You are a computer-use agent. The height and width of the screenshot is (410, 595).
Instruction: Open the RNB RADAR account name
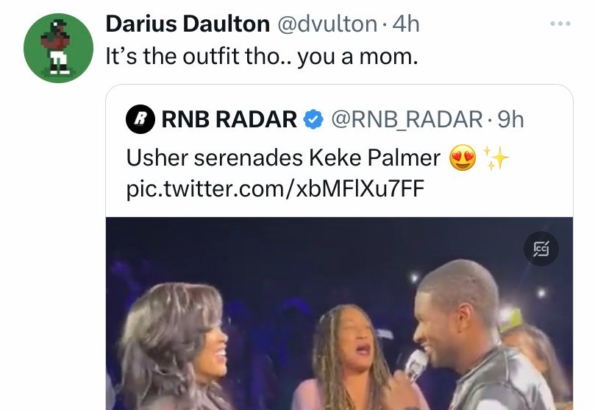[x=229, y=119]
